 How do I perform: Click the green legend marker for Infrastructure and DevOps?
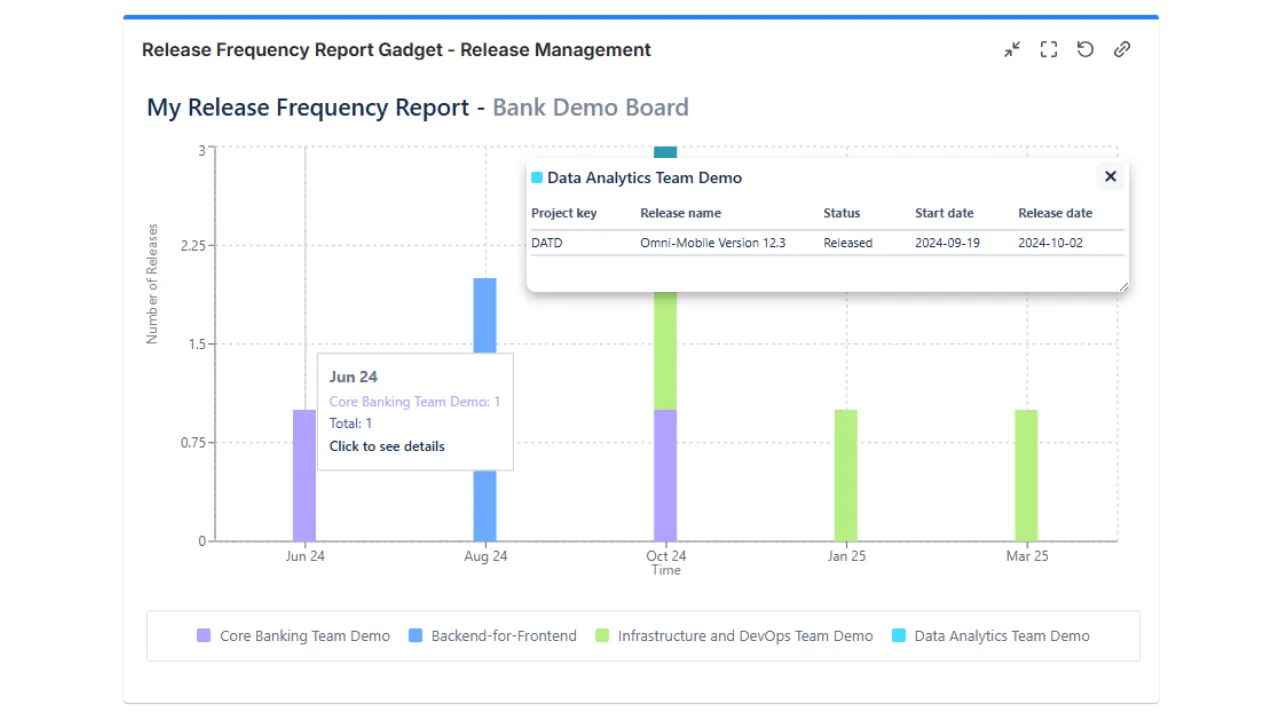tap(601, 635)
